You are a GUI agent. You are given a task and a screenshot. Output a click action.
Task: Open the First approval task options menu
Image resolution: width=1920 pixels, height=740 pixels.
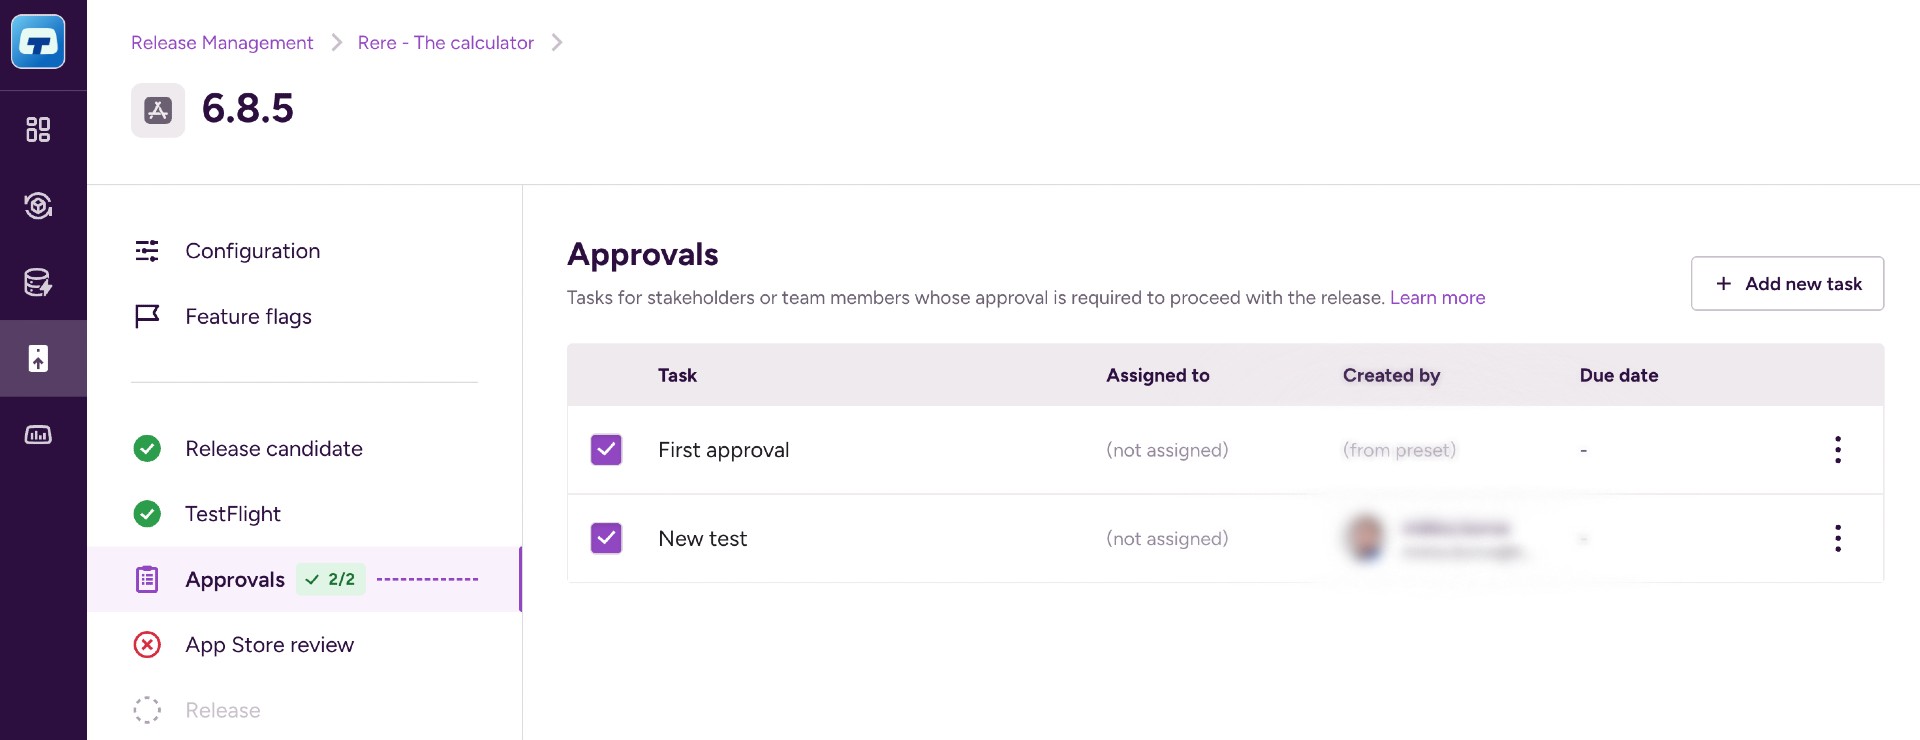pyautogui.click(x=1838, y=450)
